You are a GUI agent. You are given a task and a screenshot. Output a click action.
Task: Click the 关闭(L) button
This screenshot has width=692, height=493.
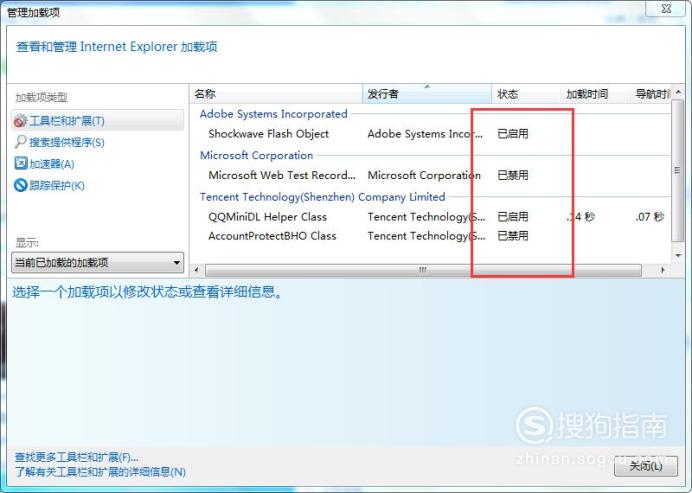[646, 466]
